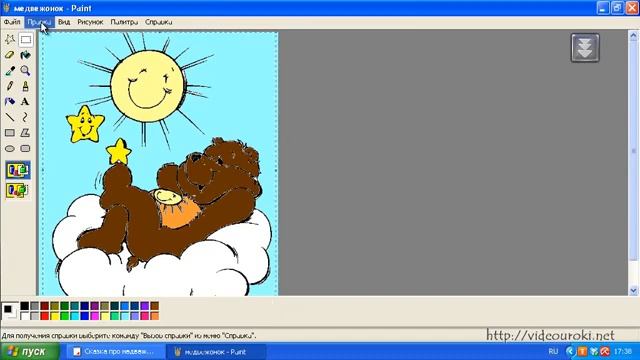Pick the dark purple palette color
This screenshot has height=360, width=640.
95,306
